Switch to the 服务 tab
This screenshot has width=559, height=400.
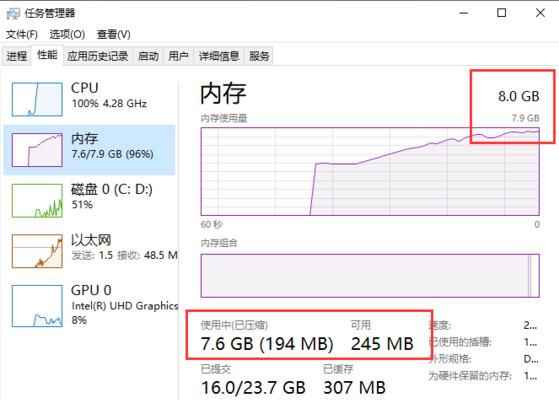259,56
